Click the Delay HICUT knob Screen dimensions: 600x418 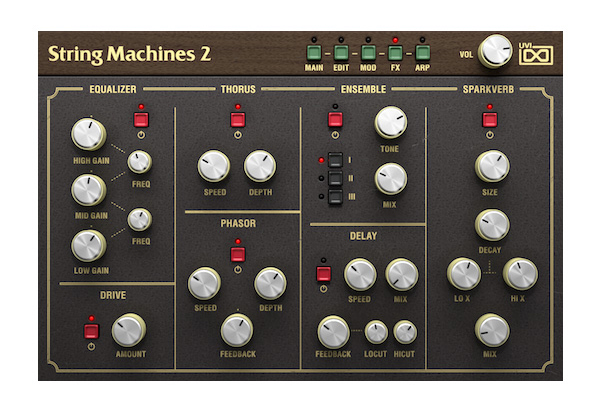pyautogui.click(x=405, y=332)
